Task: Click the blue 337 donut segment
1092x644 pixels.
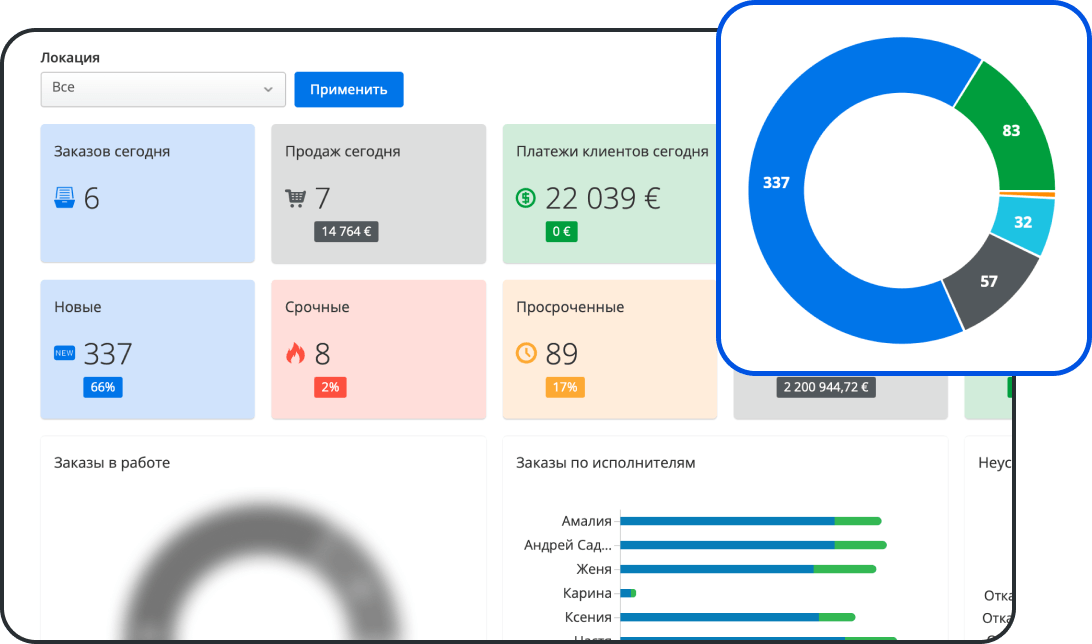Action: pyautogui.click(x=776, y=183)
